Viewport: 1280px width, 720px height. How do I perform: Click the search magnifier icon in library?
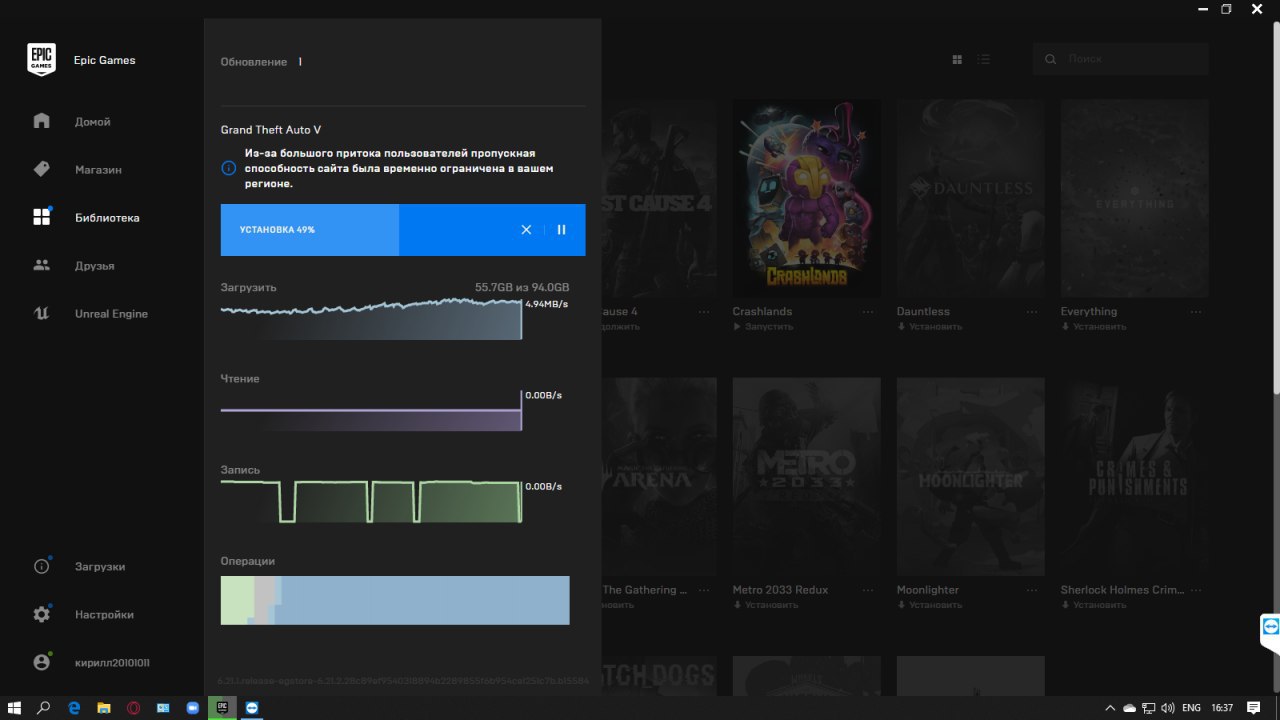click(x=1050, y=60)
